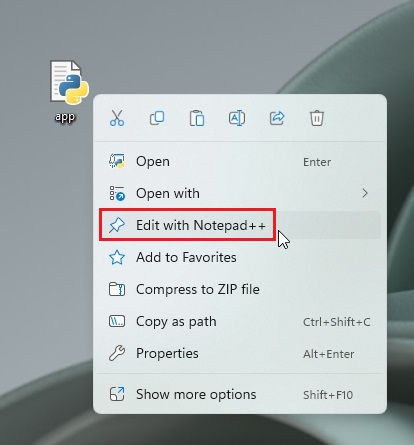Screen dimensions: 414x445
Task: Choose Open from the context menu
Action: [240, 162]
